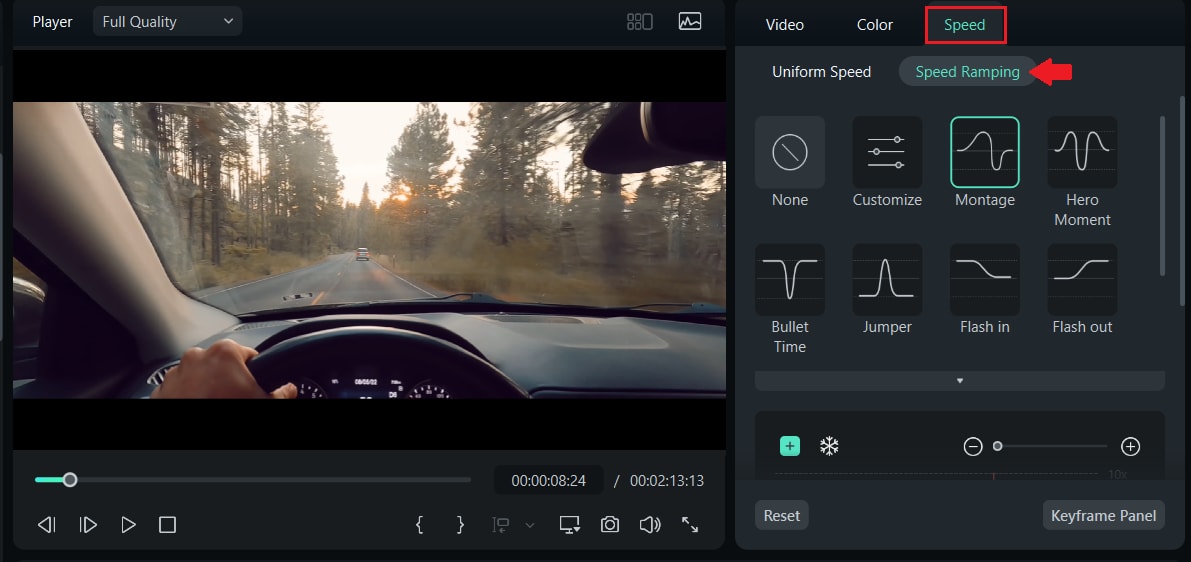The width and height of the screenshot is (1191, 562).
Task: Open the compare layout view icon
Action: 640,22
